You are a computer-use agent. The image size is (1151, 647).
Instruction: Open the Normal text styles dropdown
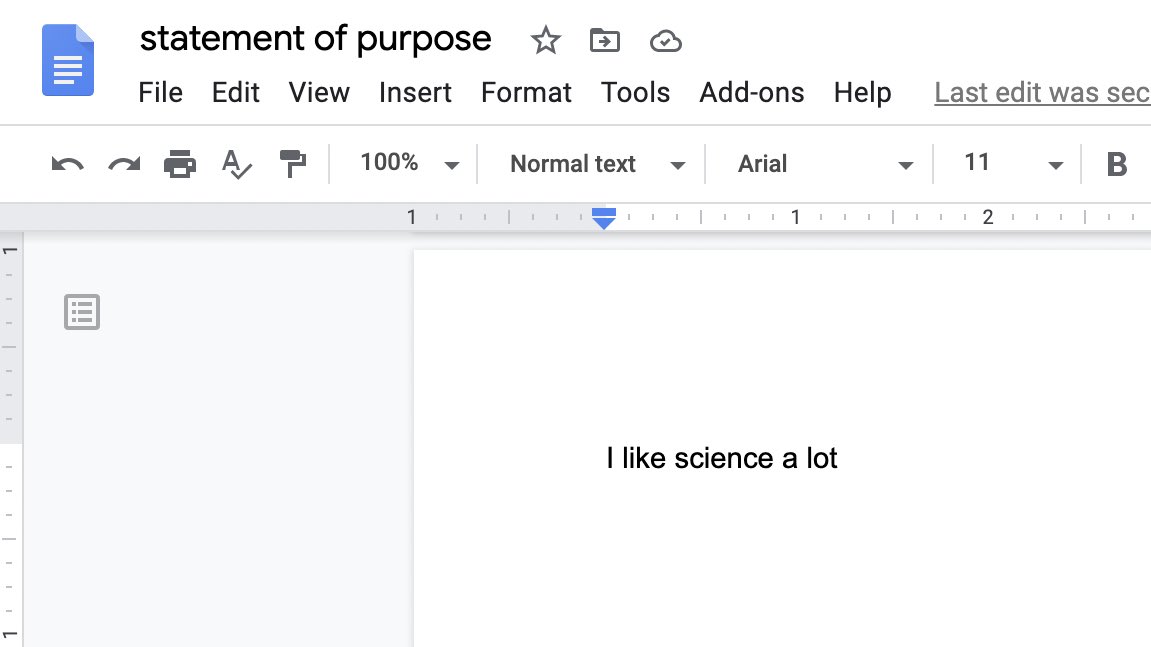coord(598,164)
